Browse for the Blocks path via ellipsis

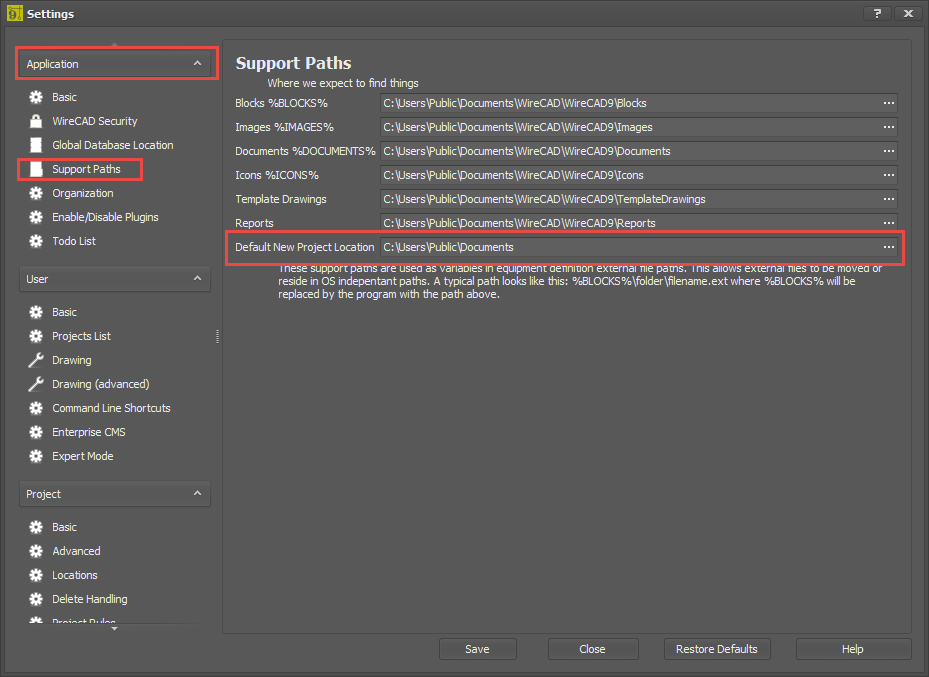[x=889, y=103]
